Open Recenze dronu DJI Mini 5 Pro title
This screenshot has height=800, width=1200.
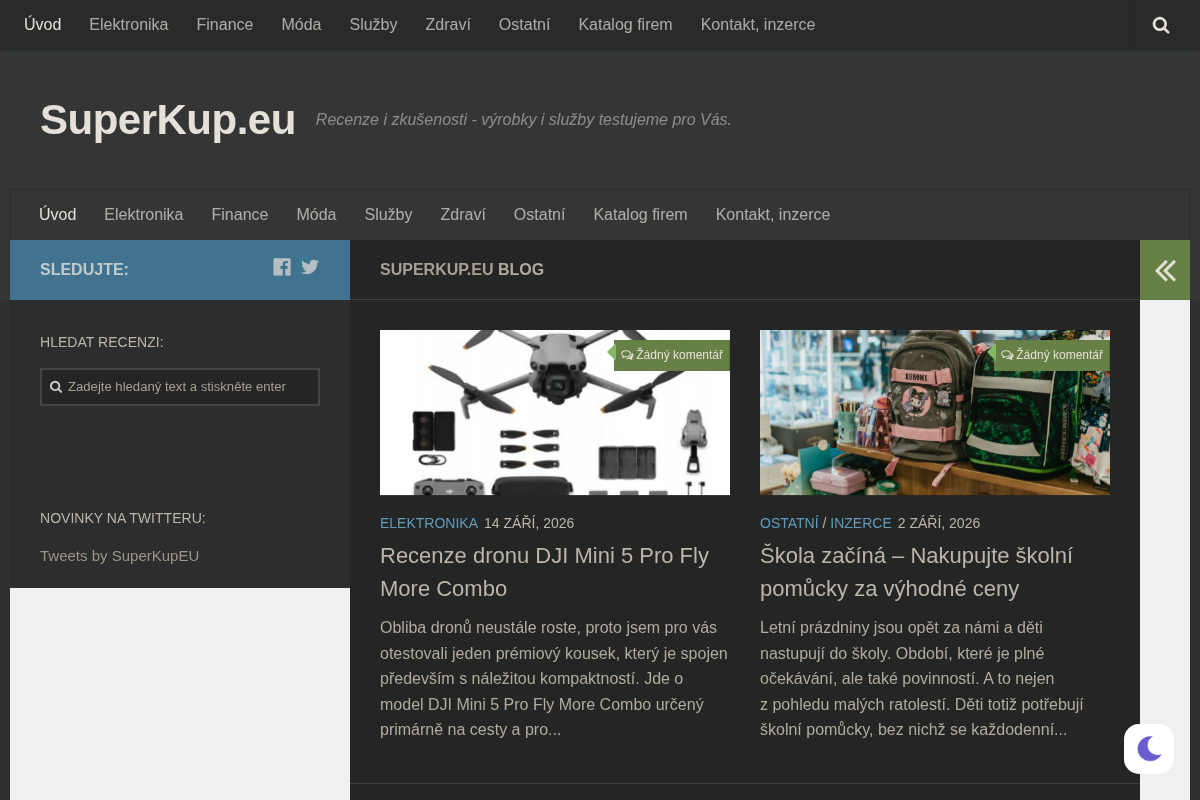(x=545, y=572)
